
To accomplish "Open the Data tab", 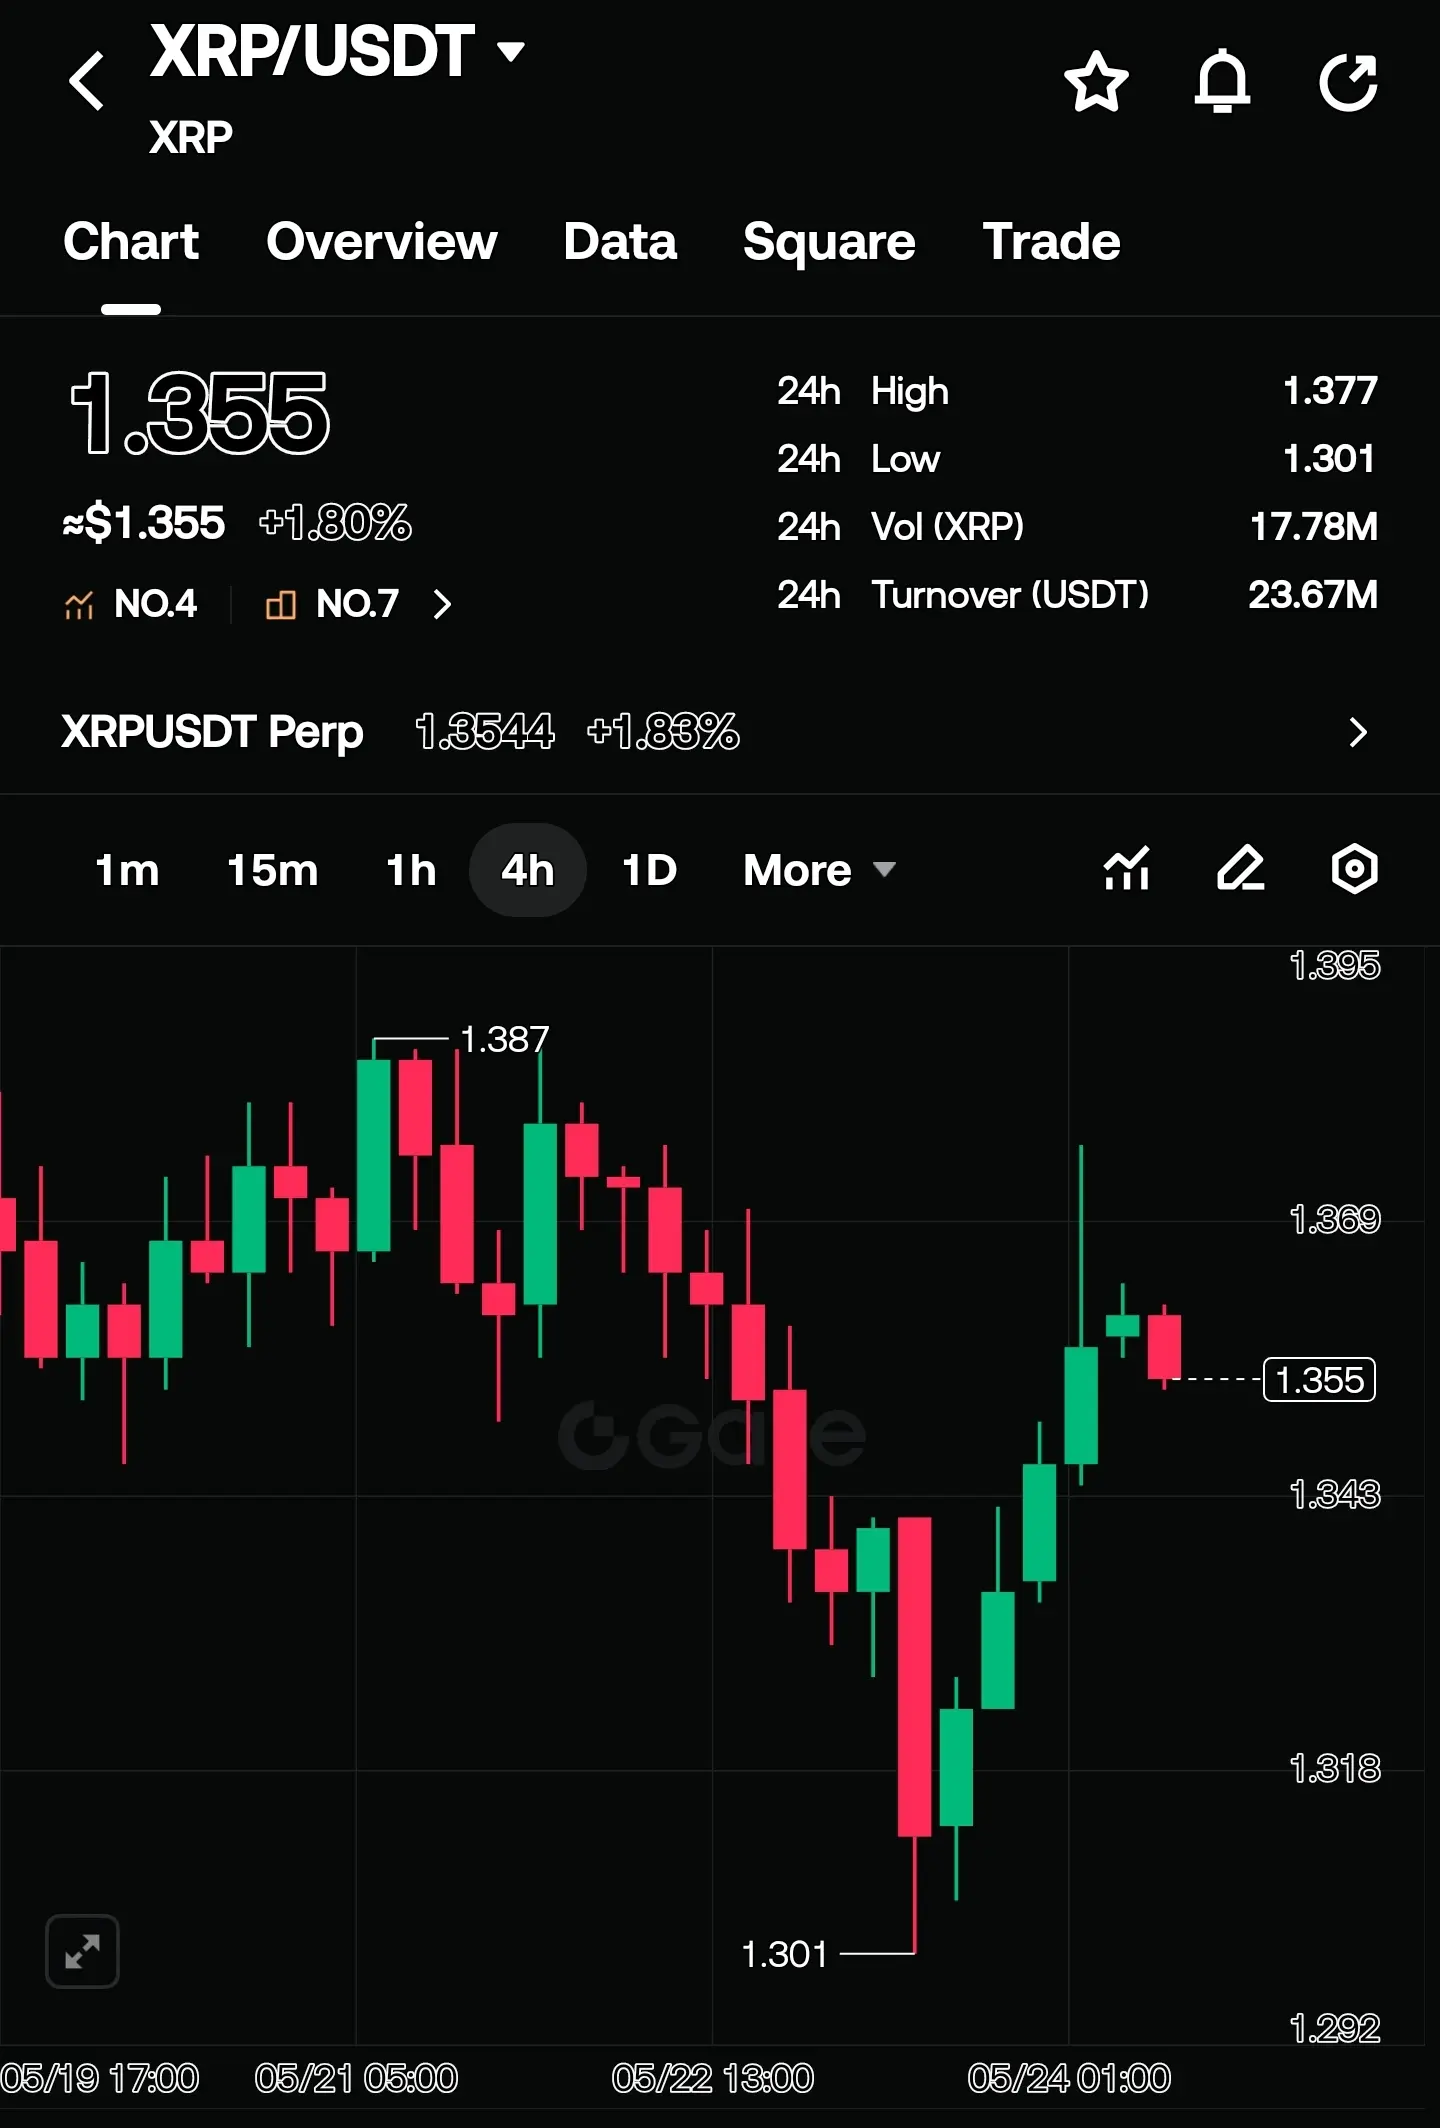I will (x=620, y=242).
